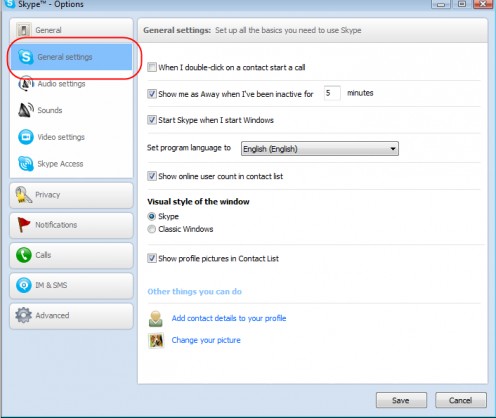This screenshot has width=496, height=418.
Task: Uncheck Start Skype when I start Windows
Action: (x=152, y=120)
